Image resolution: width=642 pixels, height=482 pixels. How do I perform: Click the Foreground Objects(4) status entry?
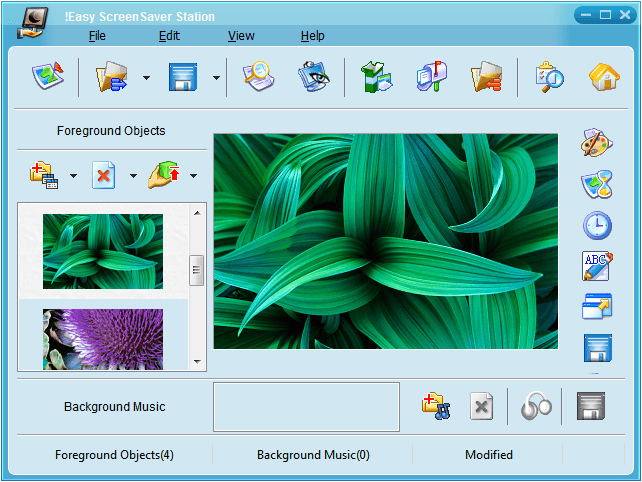pyautogui.click(x=114, y=455)
